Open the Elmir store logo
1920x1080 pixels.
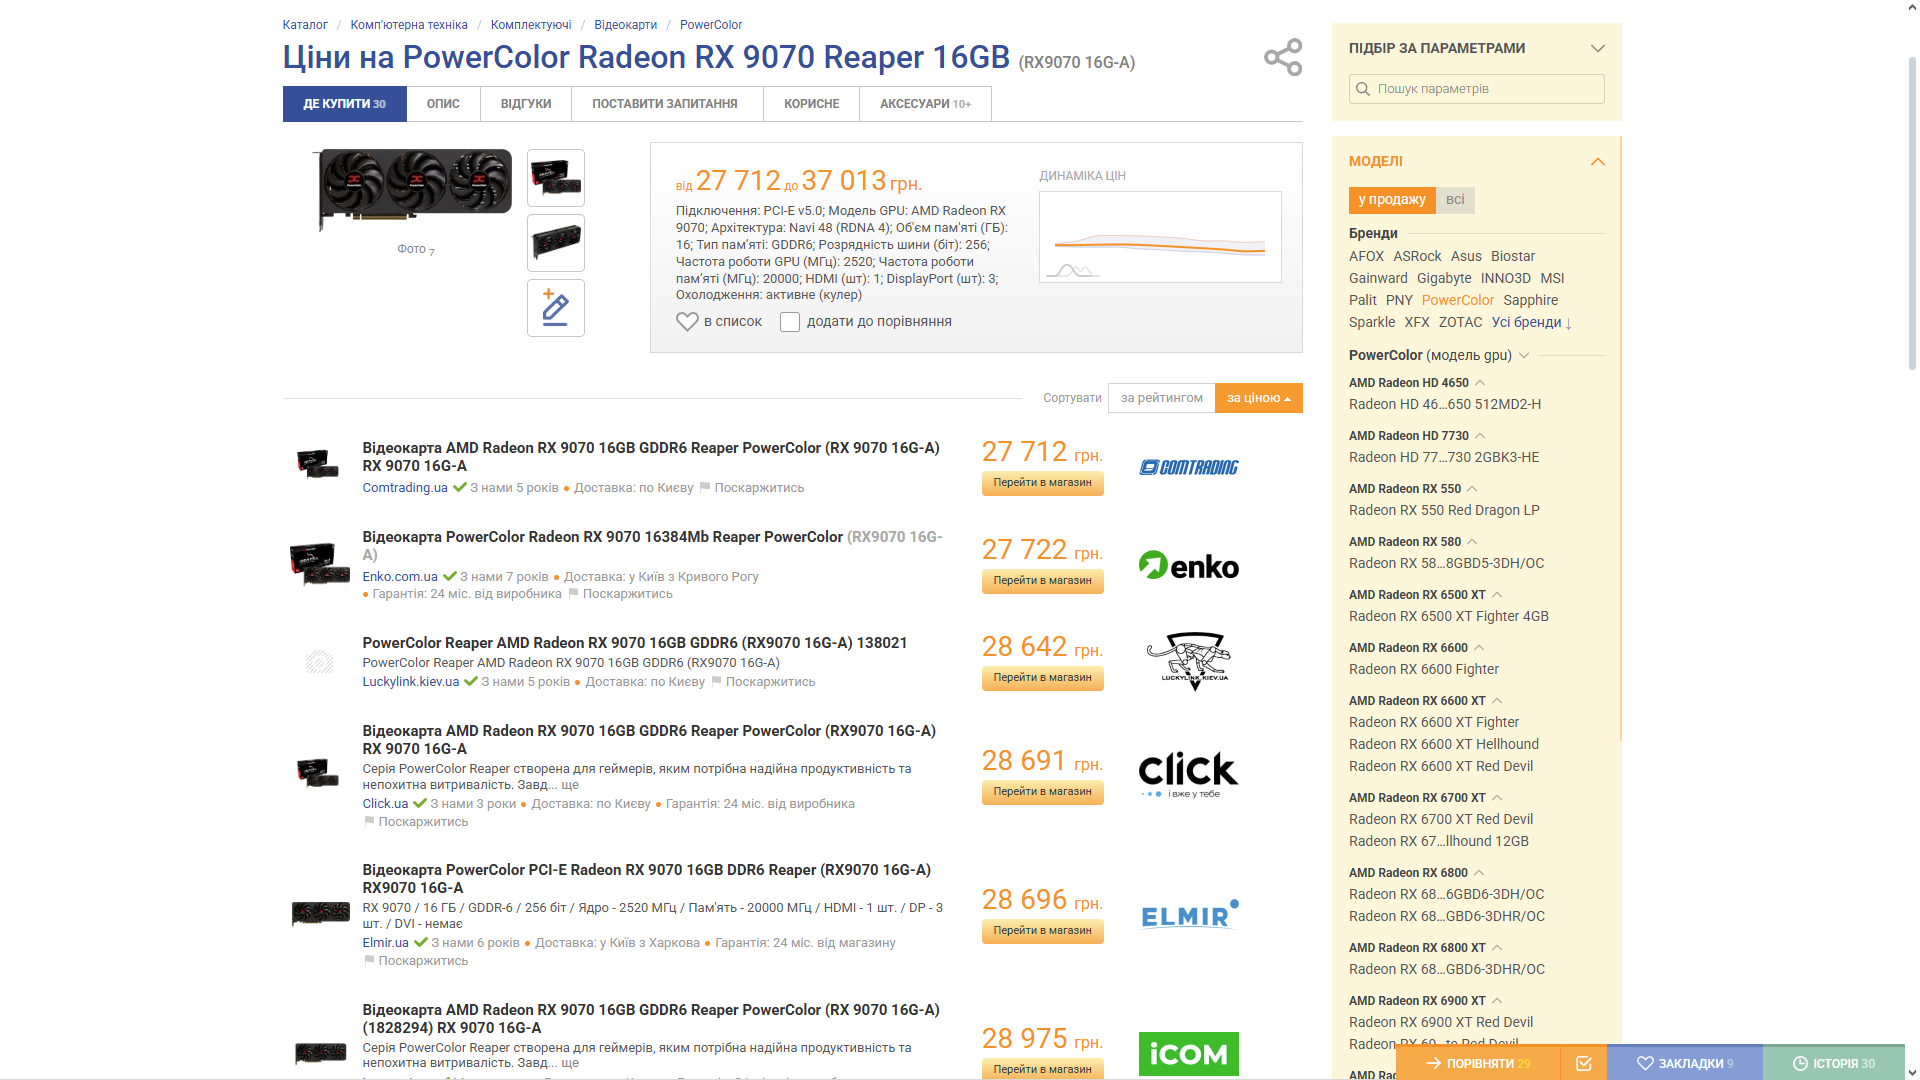[1189, 914]
